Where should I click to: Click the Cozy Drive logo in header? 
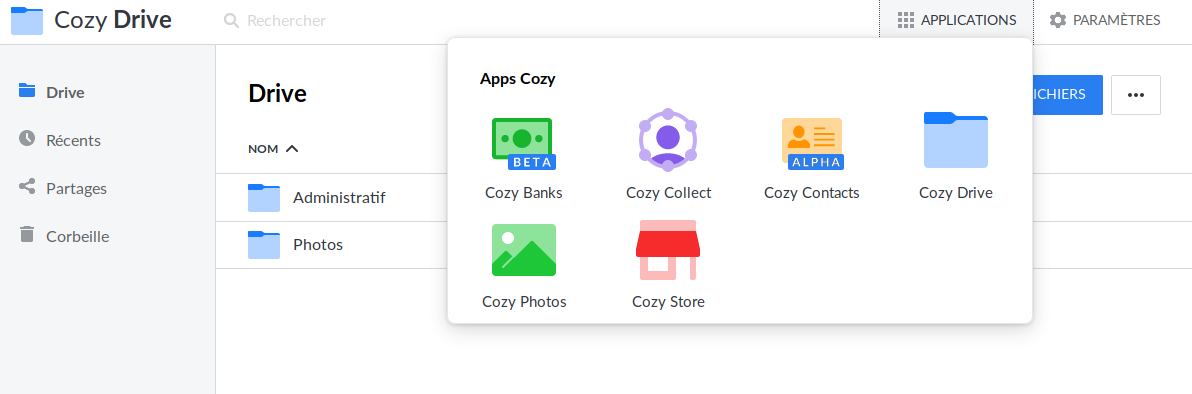pyautogui.click(x=27, y=21)
